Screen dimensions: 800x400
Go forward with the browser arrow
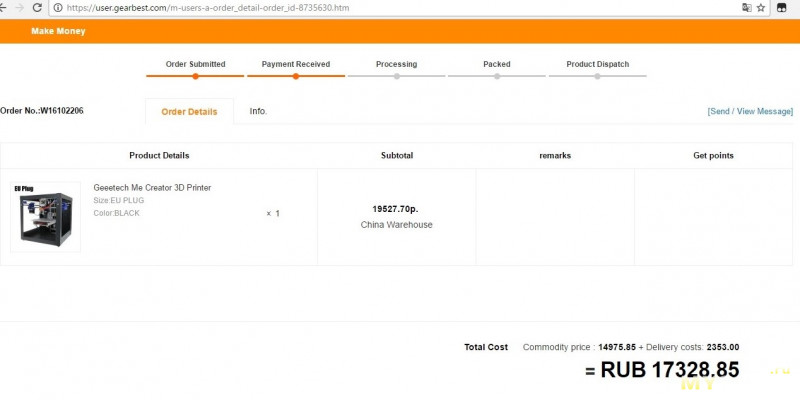click(19, 8)
